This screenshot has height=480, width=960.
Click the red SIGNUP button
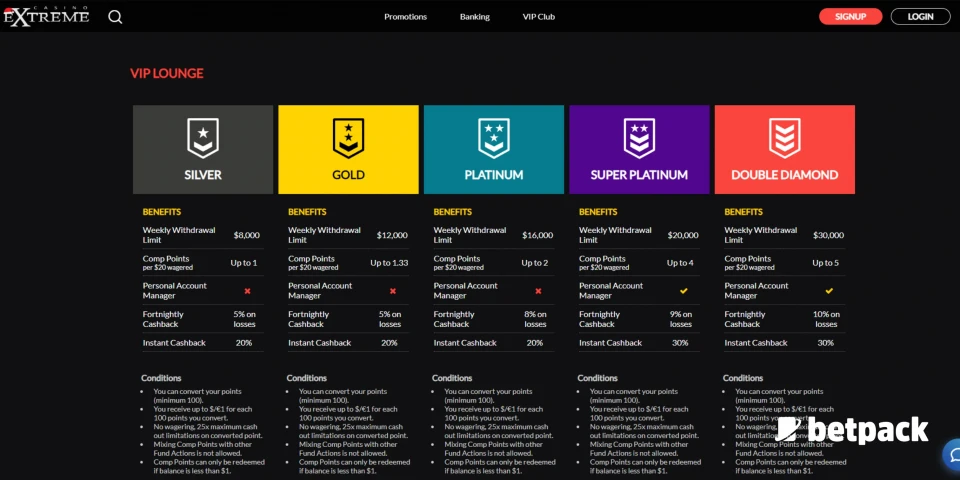coord(850,17)
